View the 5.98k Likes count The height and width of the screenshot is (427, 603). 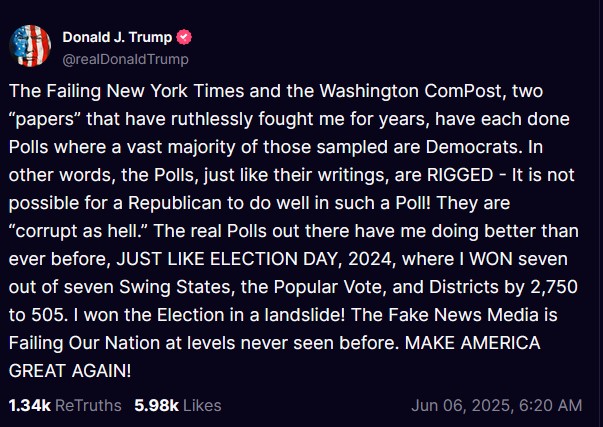[157, 405]
